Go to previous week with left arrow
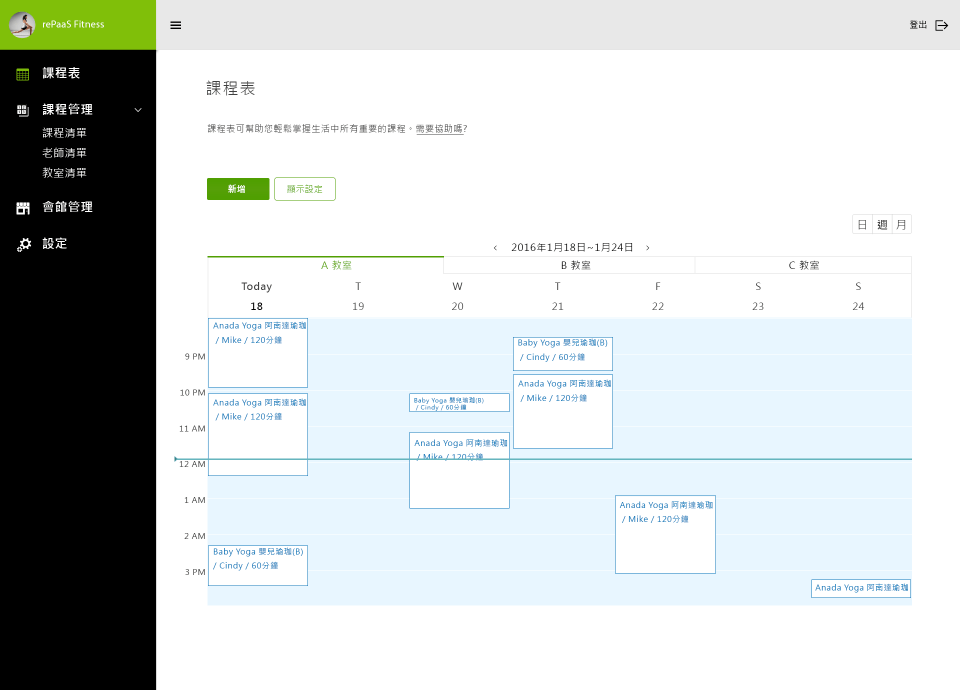960x690 pixels. (495, 247)
